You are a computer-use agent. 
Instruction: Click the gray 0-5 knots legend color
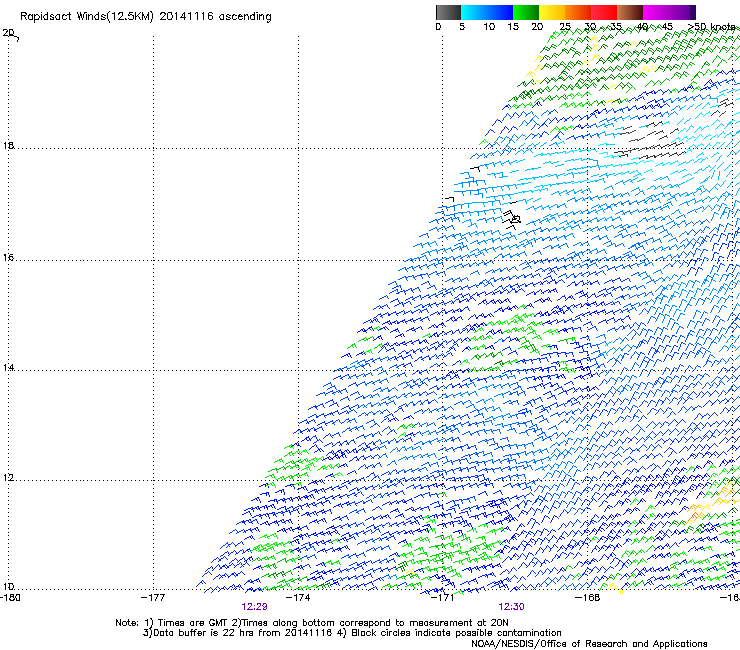448,12
